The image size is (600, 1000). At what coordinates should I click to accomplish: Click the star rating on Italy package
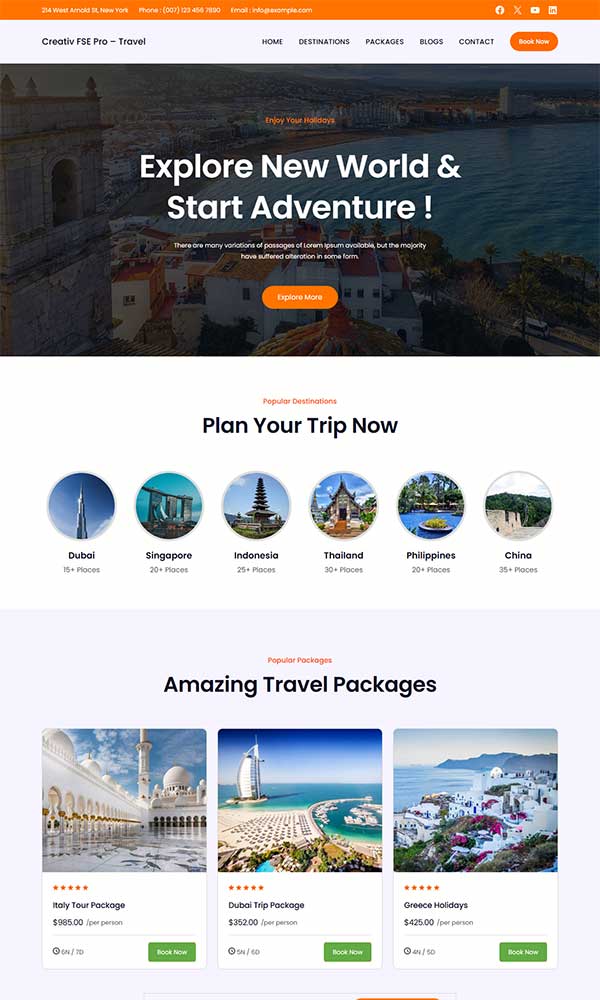click(x=71, y=888)
